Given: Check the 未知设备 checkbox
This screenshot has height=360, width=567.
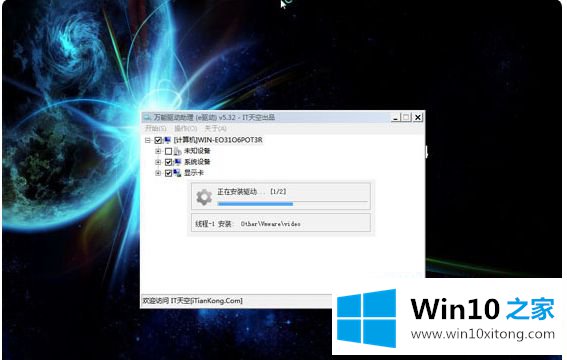Looking at the screenshot, I should (168, 151).
